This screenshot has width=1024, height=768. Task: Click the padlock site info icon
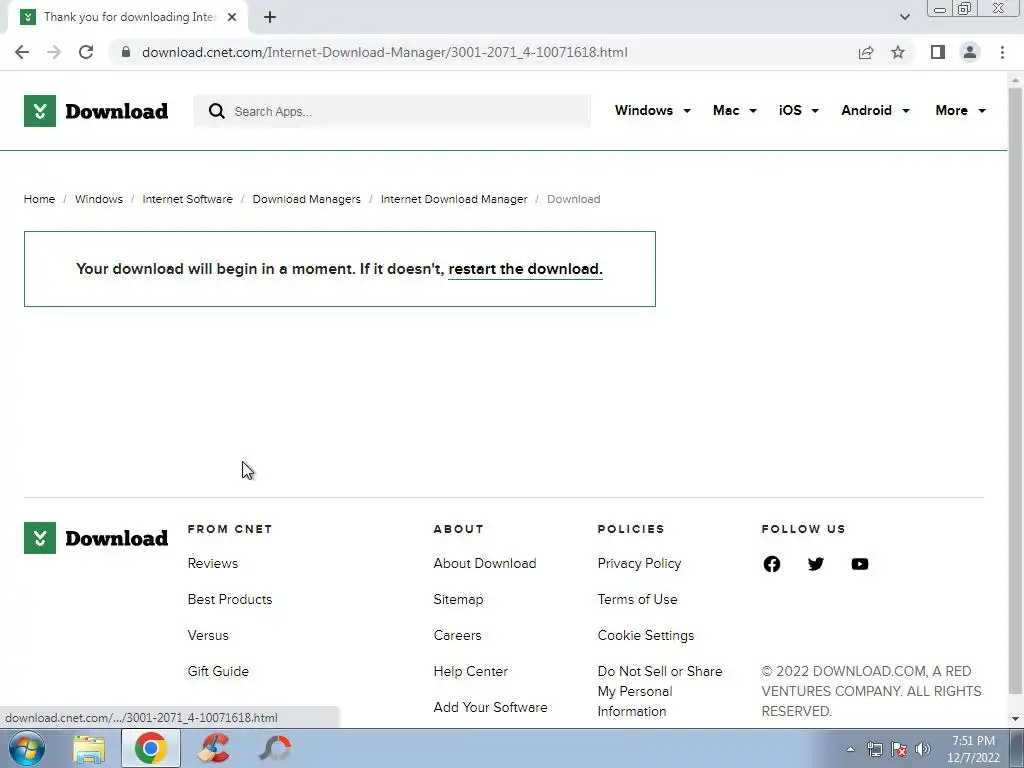(x=126, y=52)
